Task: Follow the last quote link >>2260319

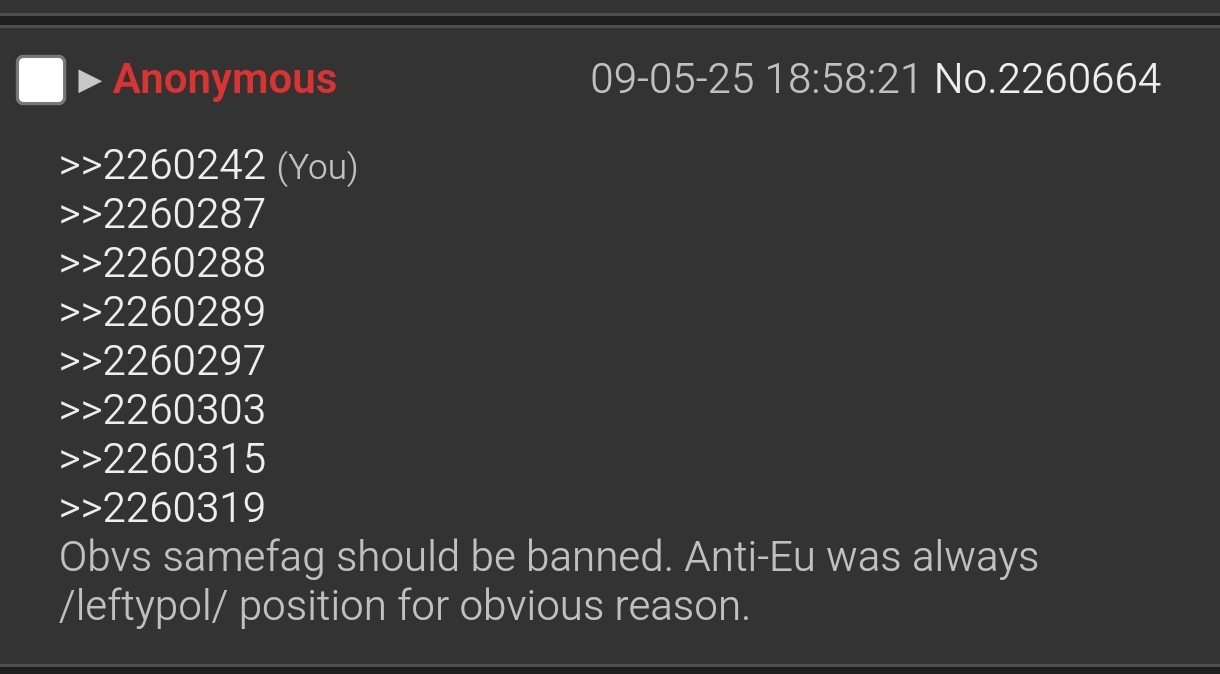Action: coord(162,508)
